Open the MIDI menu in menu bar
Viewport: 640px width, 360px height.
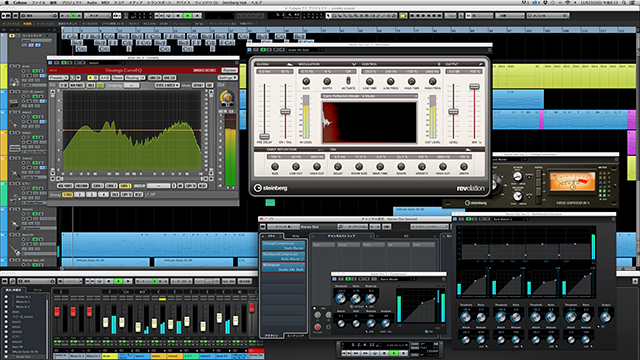104,2
